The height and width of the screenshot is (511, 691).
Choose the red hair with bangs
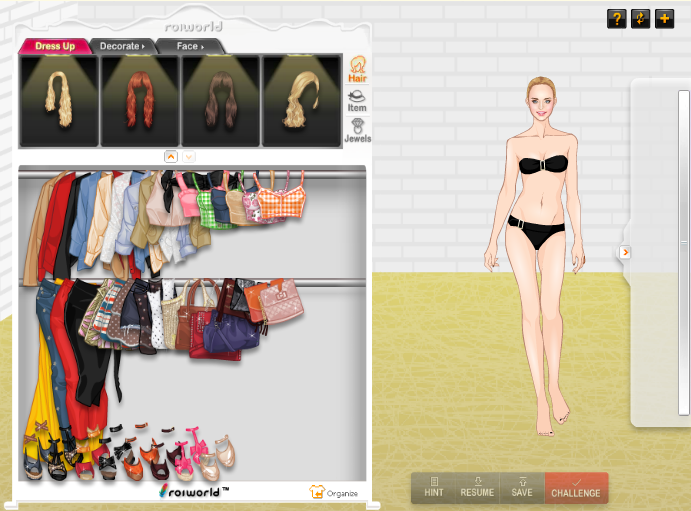pos(139,100)
